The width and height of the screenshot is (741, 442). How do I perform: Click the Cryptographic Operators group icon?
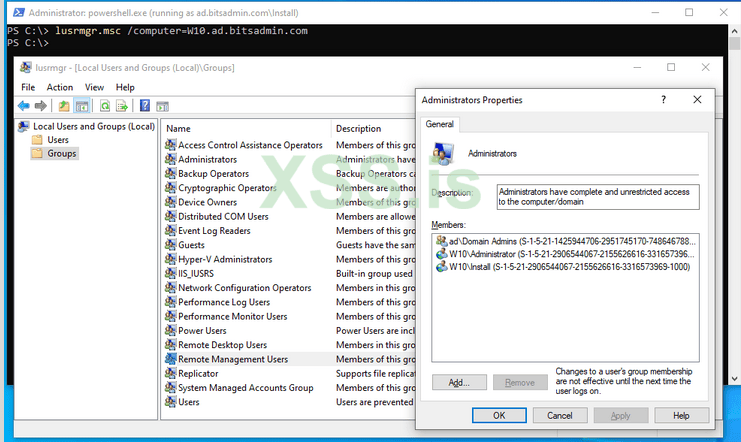click(x=170, y=188)
